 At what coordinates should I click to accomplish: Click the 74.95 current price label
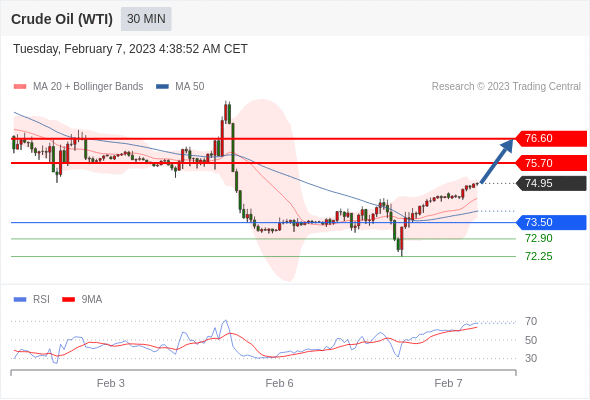551,183
